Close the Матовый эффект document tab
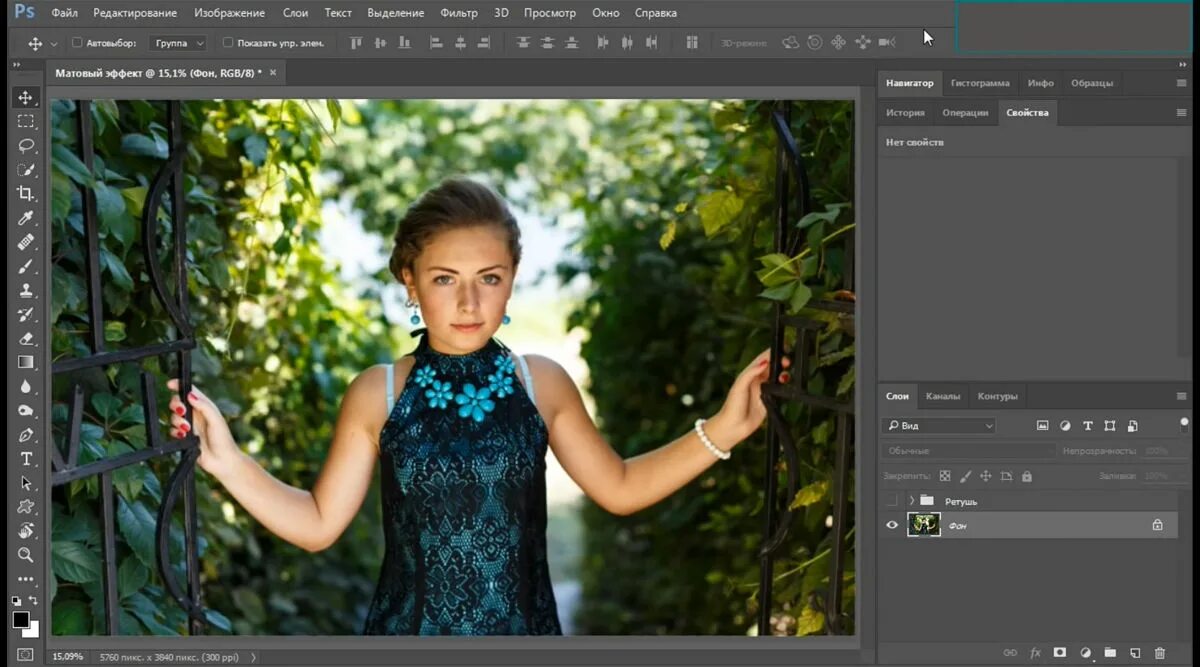The height and width of the screenshot is (667, 1200). [x=273, y=73]
